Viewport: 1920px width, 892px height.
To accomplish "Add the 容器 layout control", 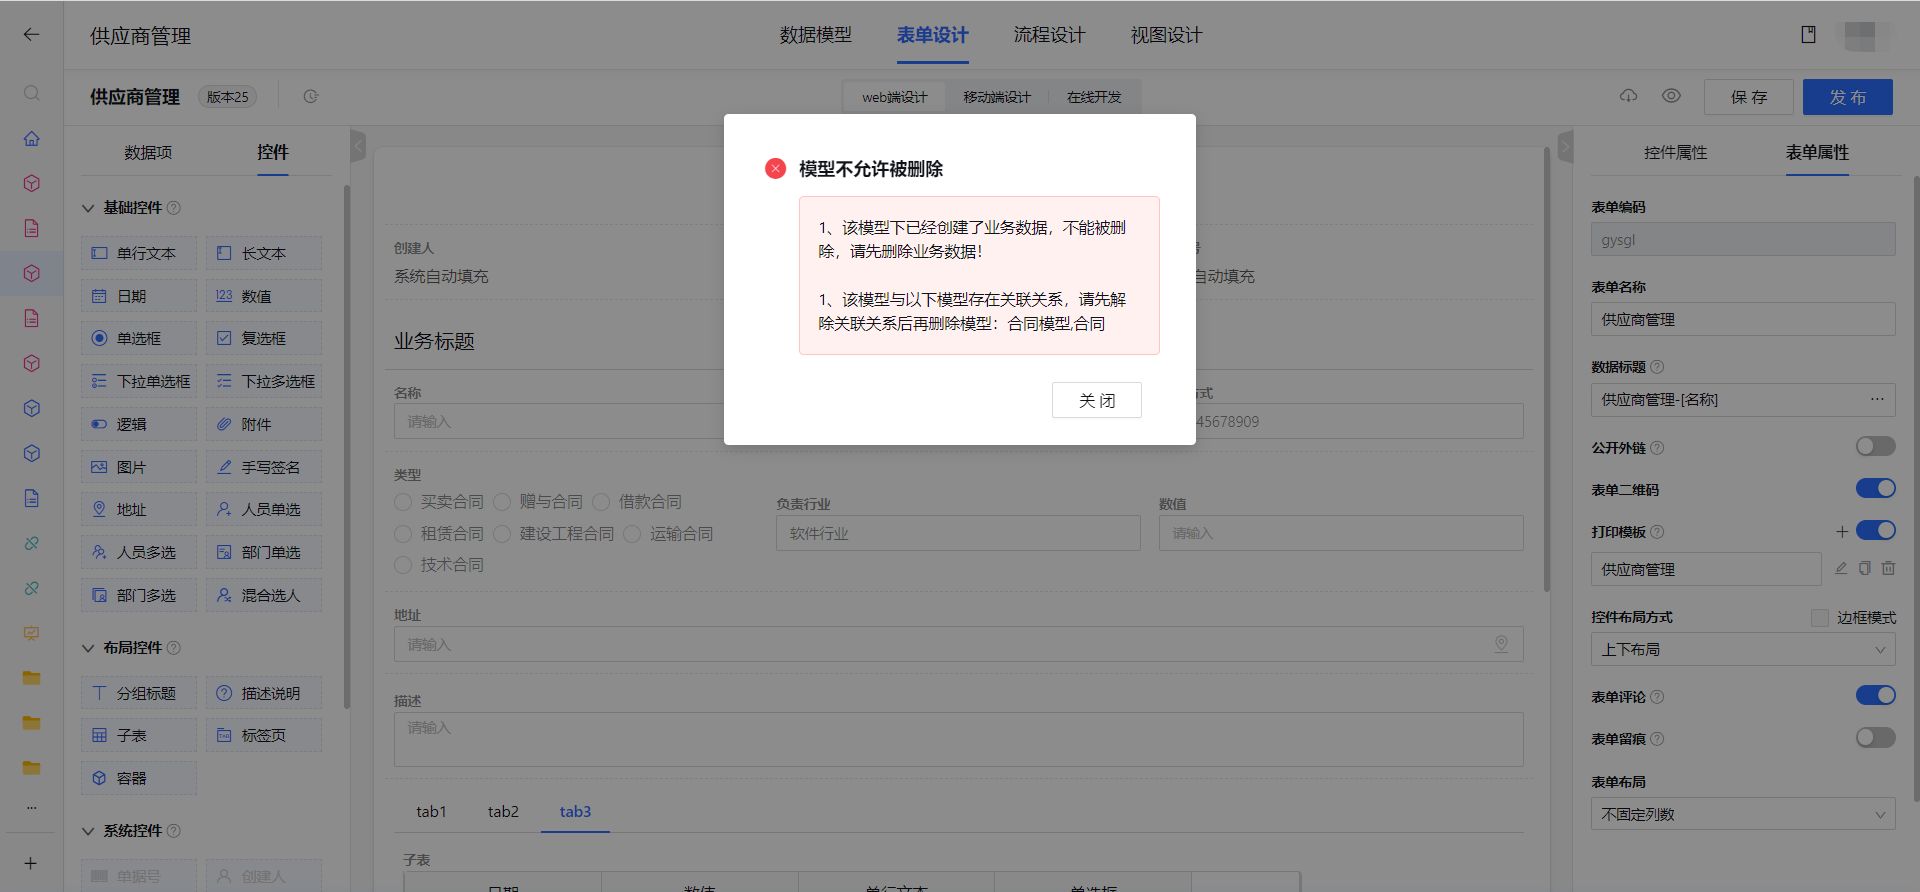I will click(x=139, y=778).
